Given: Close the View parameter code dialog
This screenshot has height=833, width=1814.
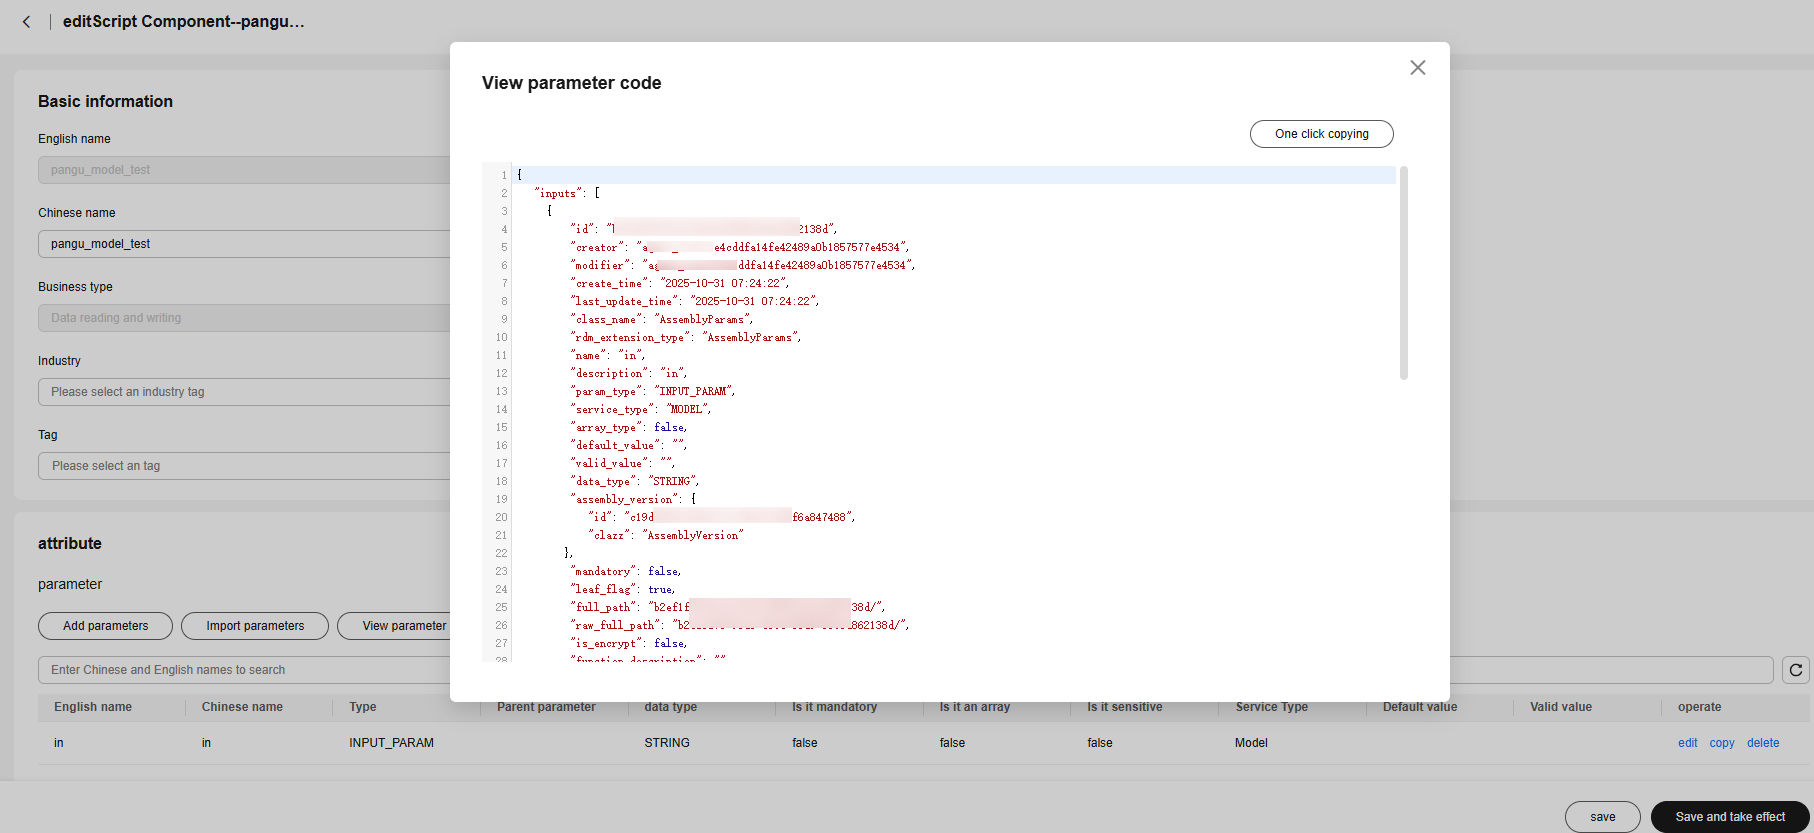Looking at the screenshot, I should tap(1417, 68).
